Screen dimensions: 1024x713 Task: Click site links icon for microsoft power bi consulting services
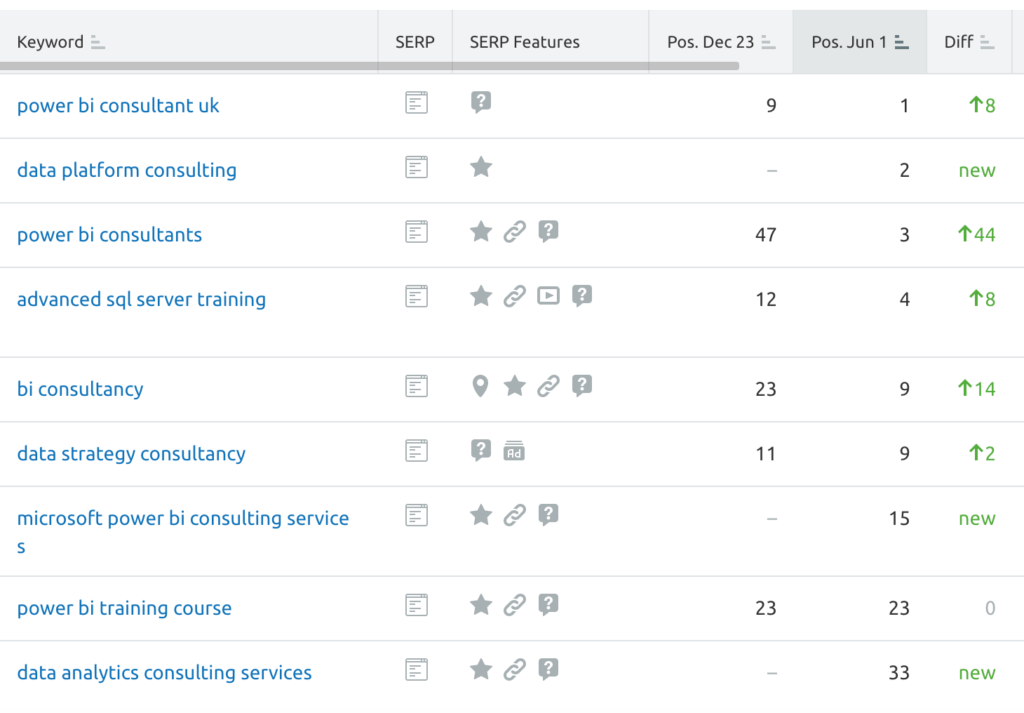pyautogui.click(x=515, y=515)
